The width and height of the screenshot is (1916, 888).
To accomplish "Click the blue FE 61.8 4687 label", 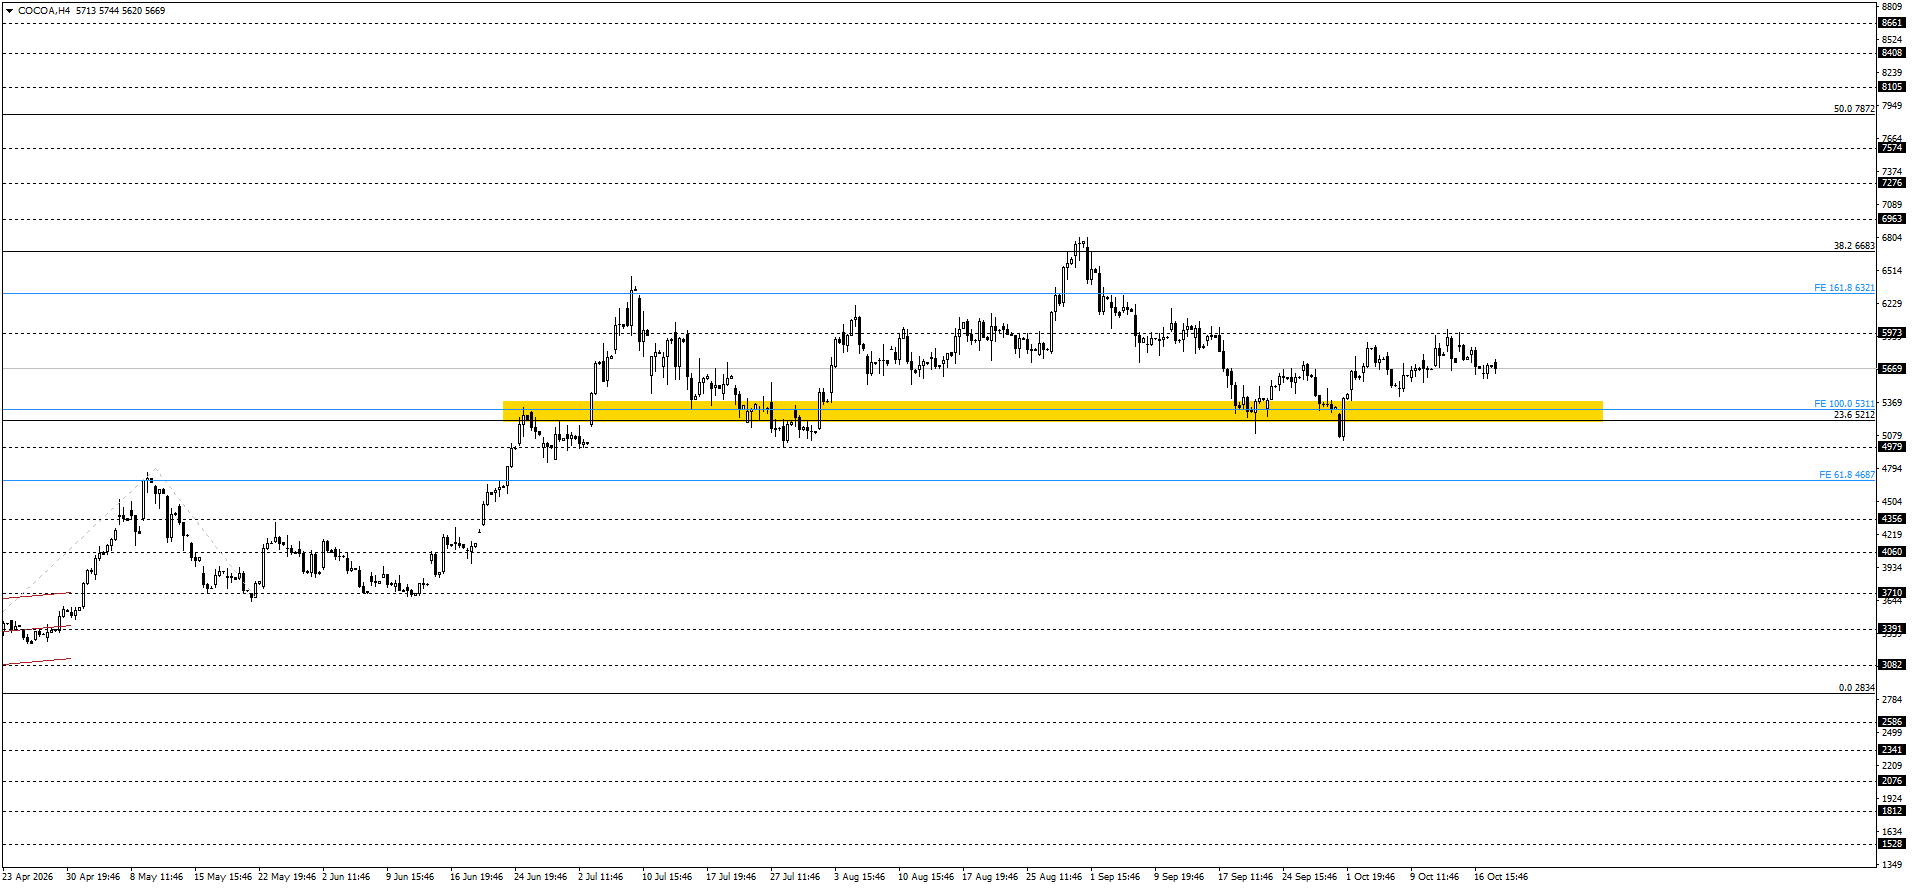I will (x=1847, y=475).
